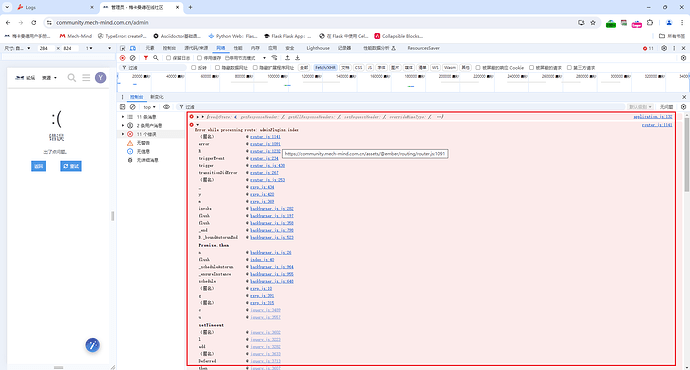The image size is (690, 370).
Task: Enable the preserve log checkbox
Action: [x=169, y=58]
